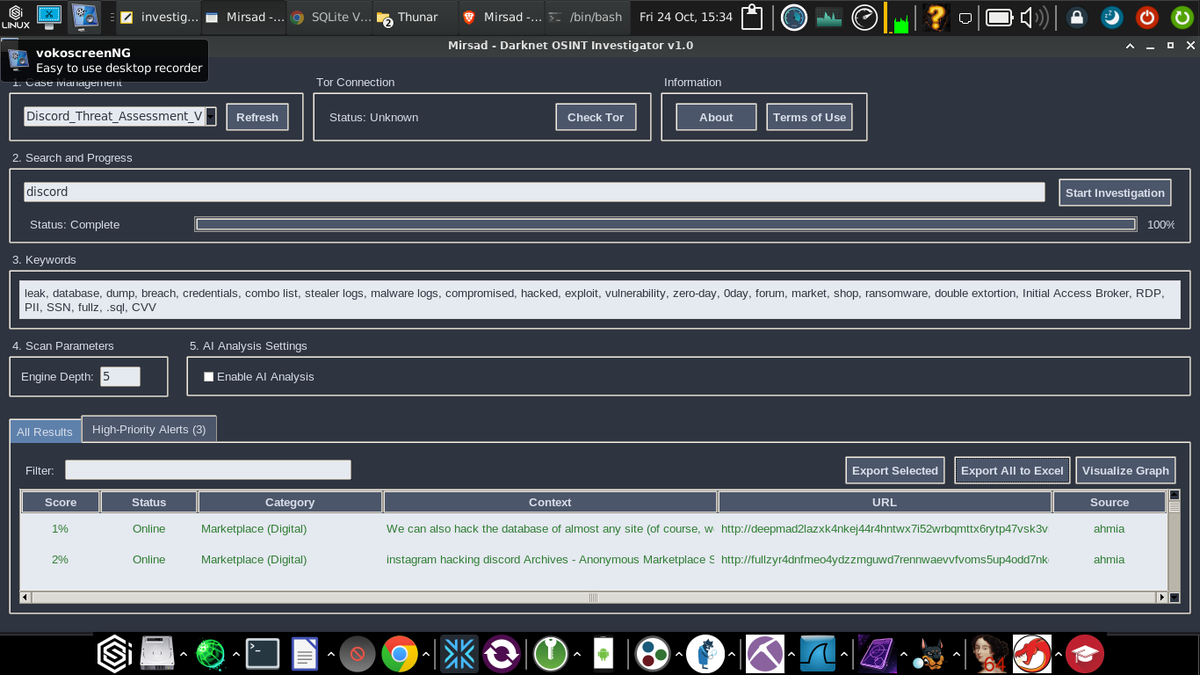Click the results table horizontal scrollbar
The width and height of the screenshot is (1200, 675).
(594, 598)
